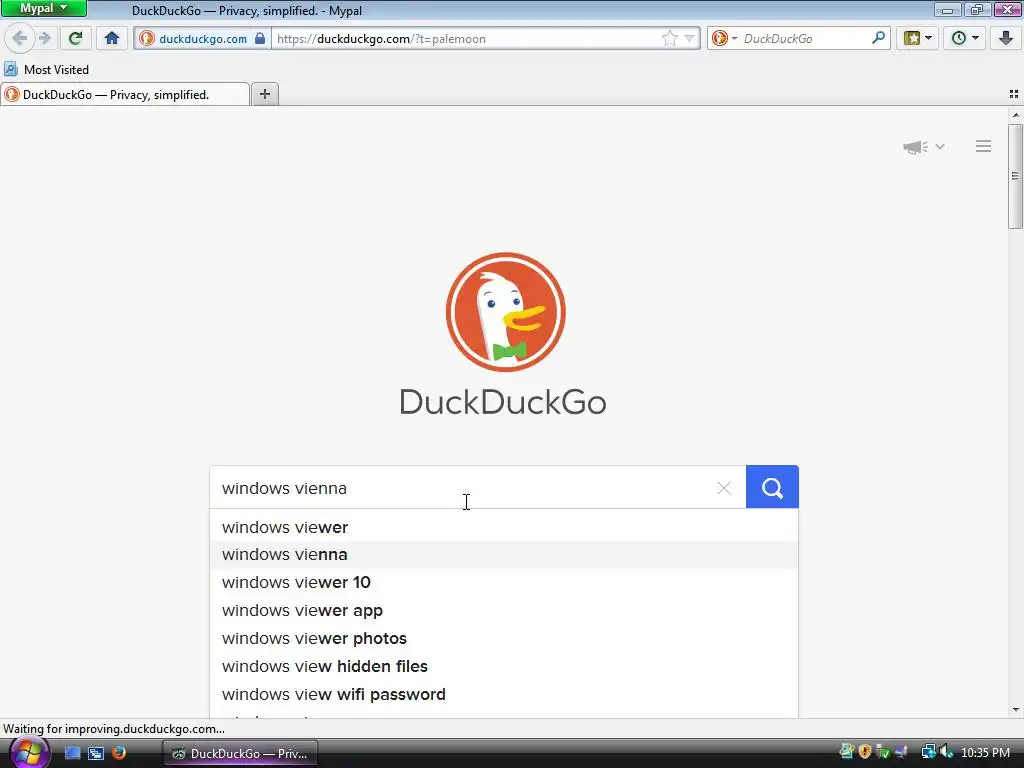Click the megaphone announcement icon

pos(916,147)
